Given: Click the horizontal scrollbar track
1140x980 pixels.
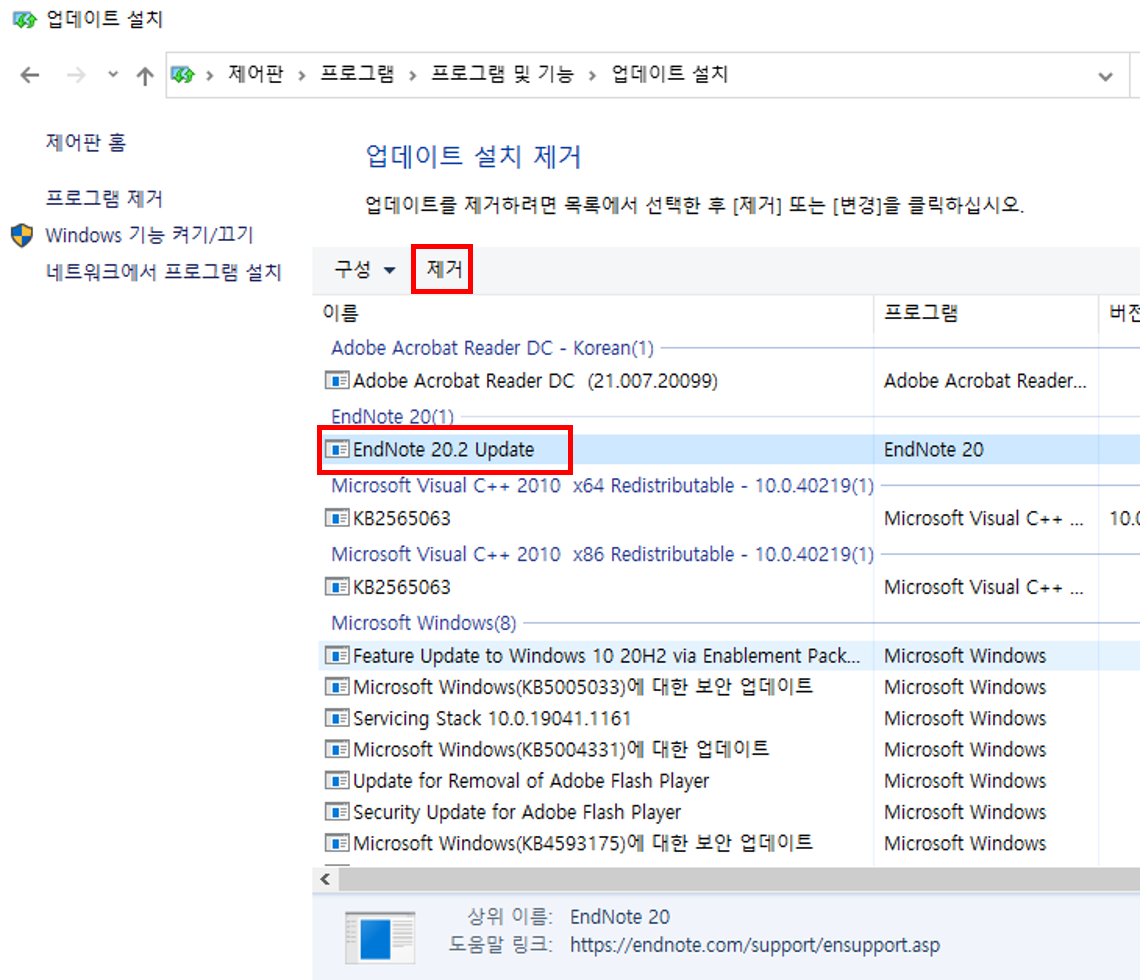Looking at the screenshot, I should pos(739,880).
